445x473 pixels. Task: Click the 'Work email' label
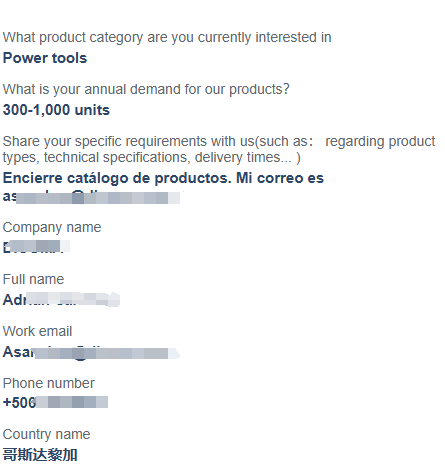(37, 332)
